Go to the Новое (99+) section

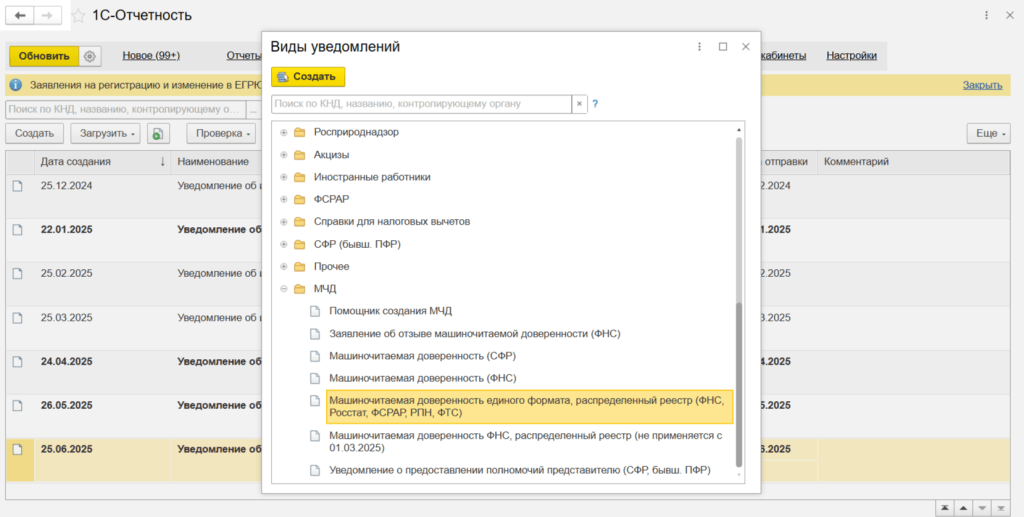[x=151, y=56]
